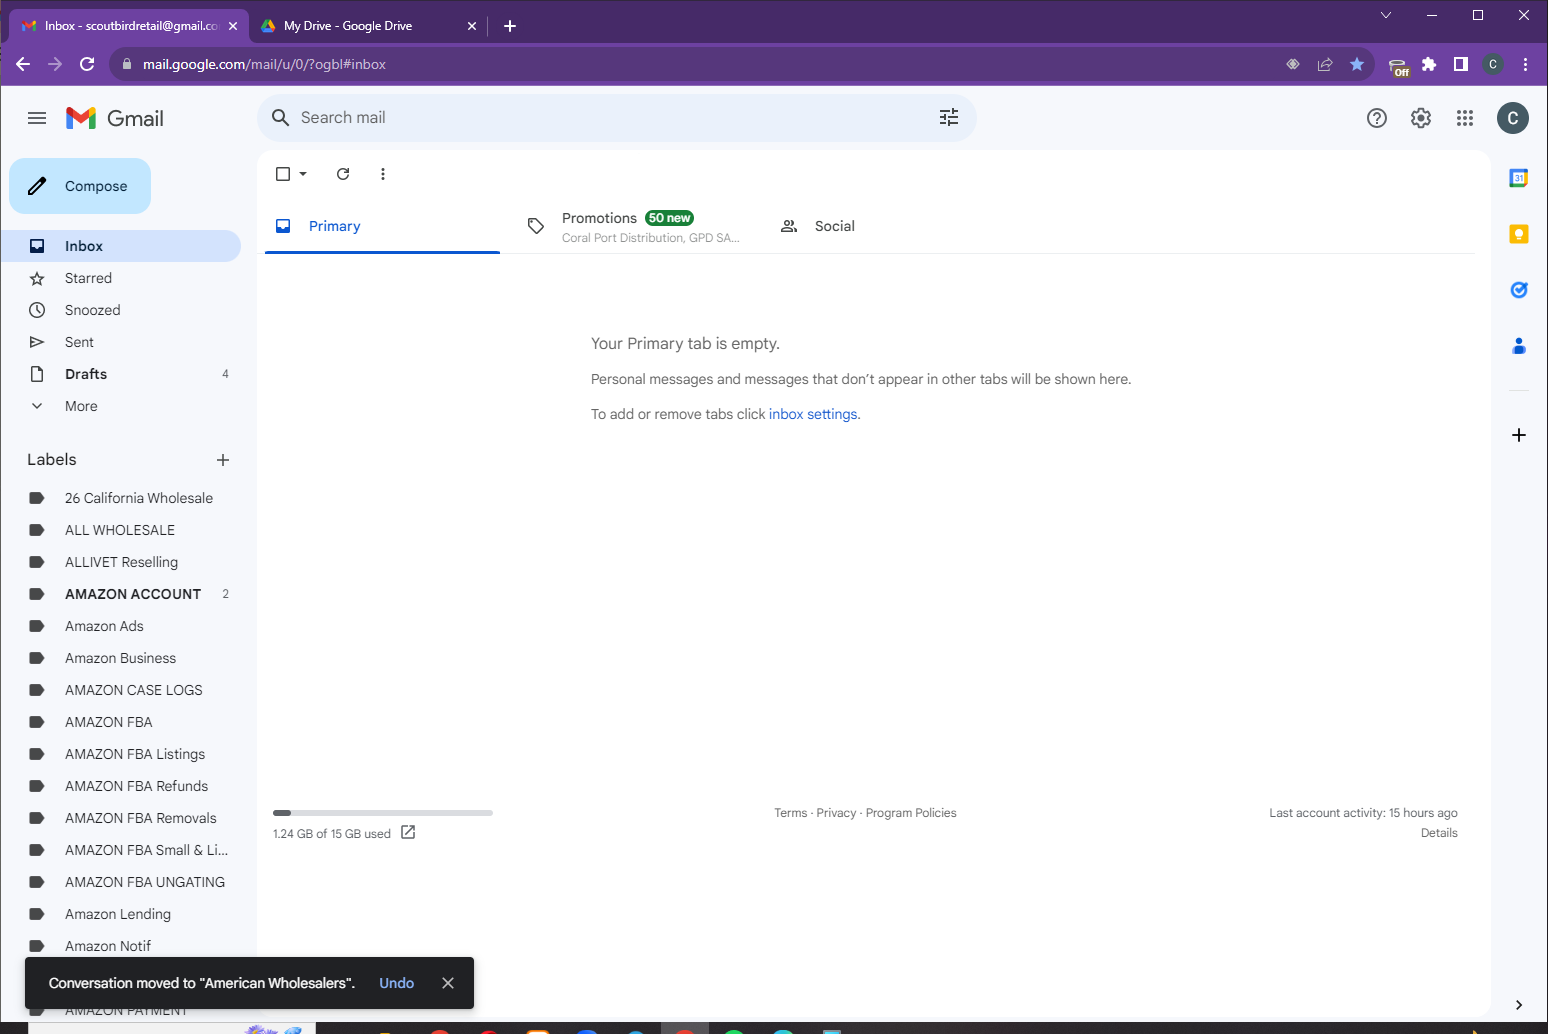Image resolution: width=1548 pixels, height=1034 pixels.
Task: Select the Inbox browser tab
Action: [130, 26]
